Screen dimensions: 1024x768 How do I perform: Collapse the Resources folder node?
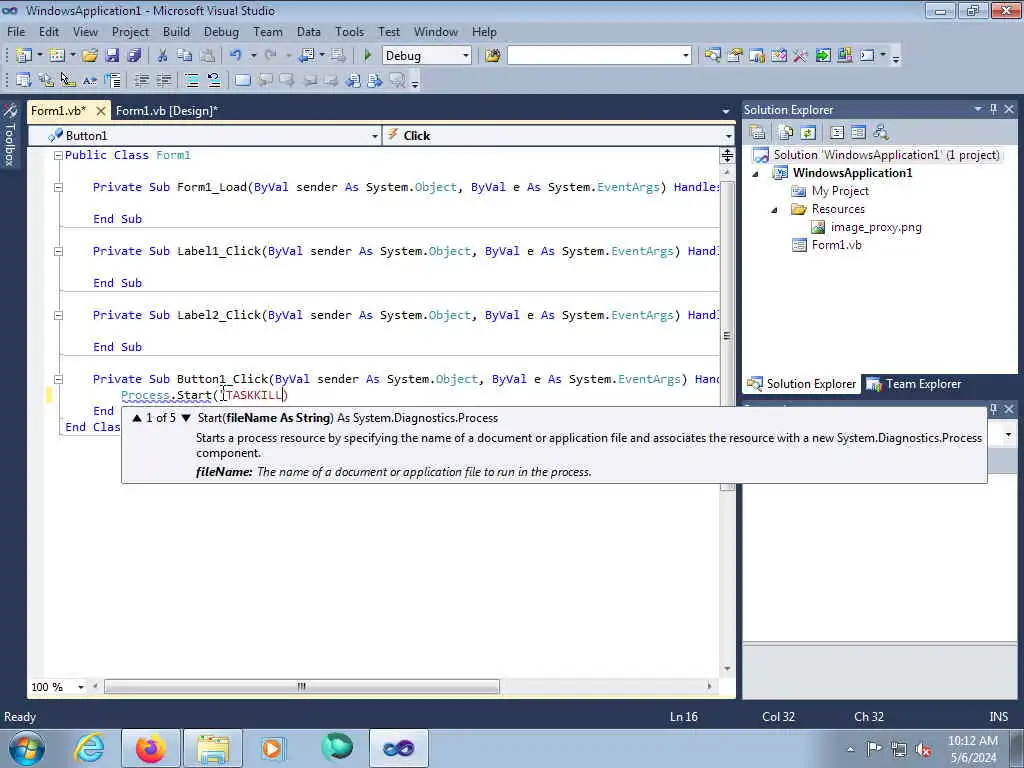click(775, 210)
